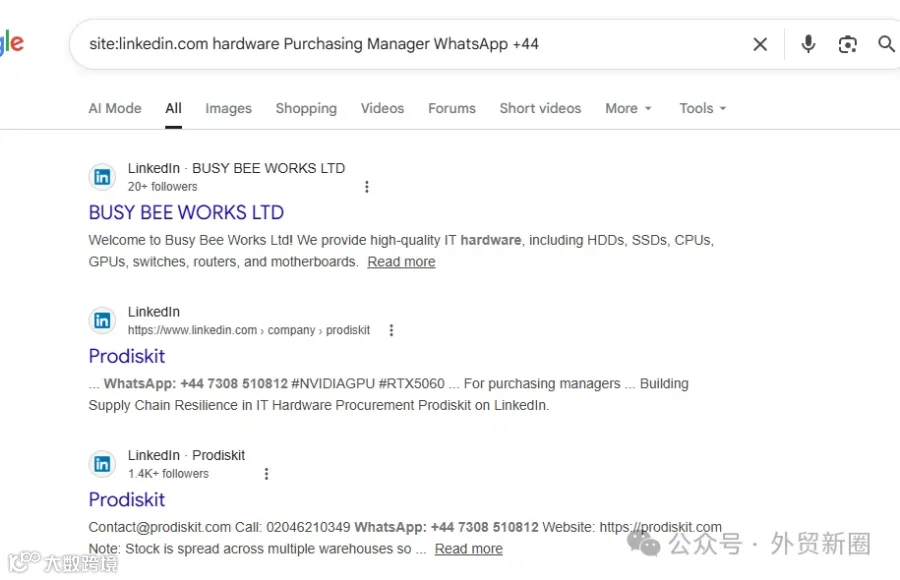900x580 pixels.
Task: Expand the More dropdown
Action: click(629, 108)
